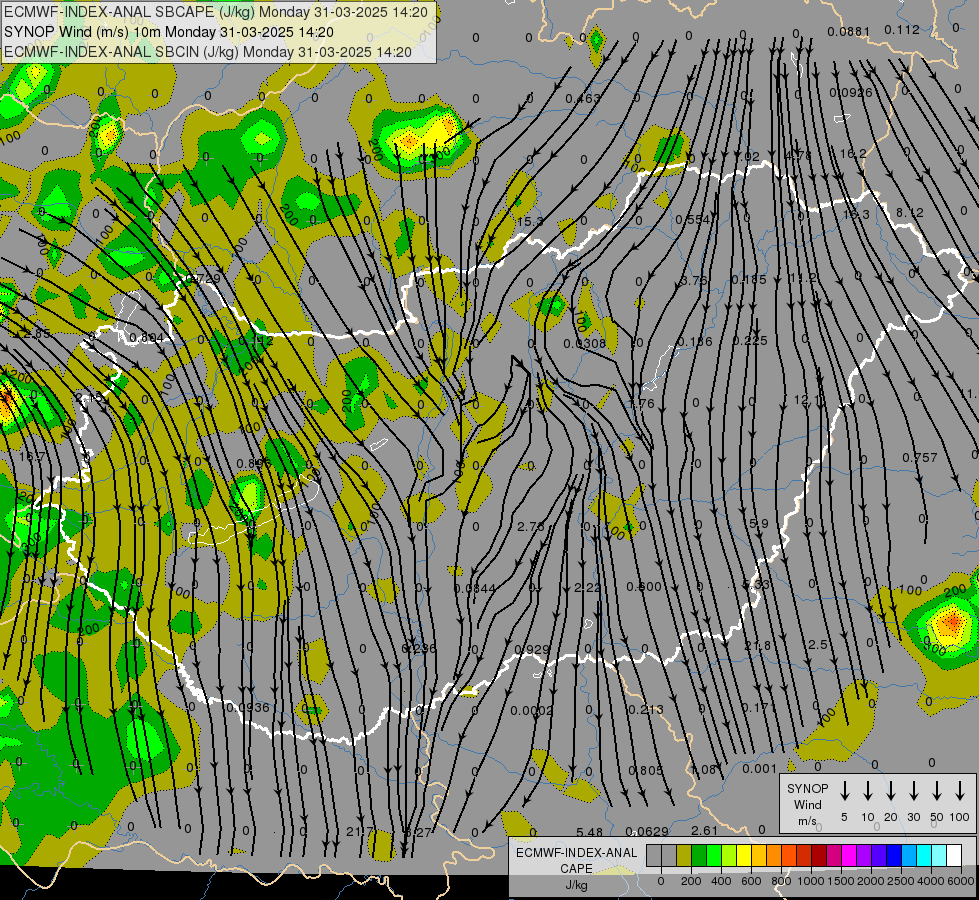
Task: Click the 0.804 value on the map
Action: pos(146,339)
